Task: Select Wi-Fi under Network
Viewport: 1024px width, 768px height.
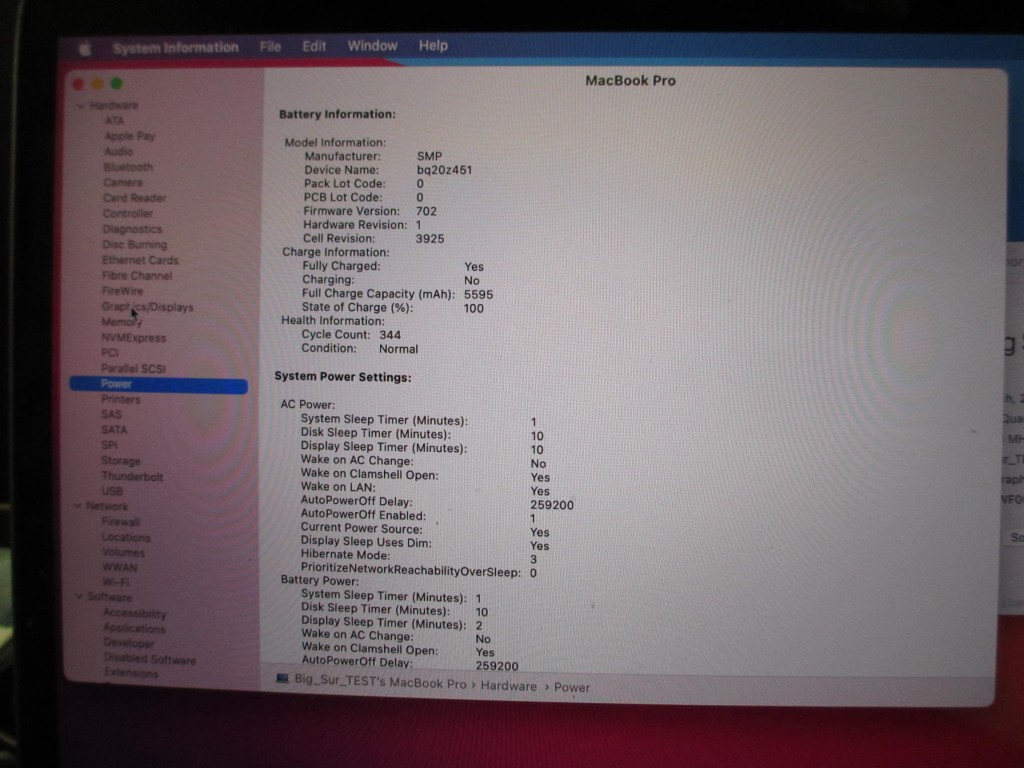Action: click(x=116, y=582)
